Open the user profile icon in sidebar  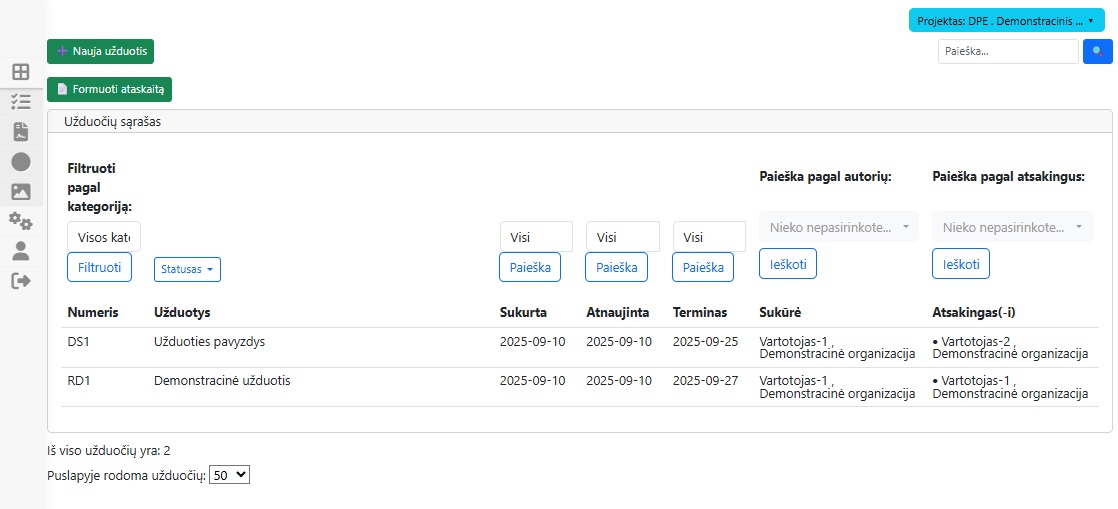(20, 251)
